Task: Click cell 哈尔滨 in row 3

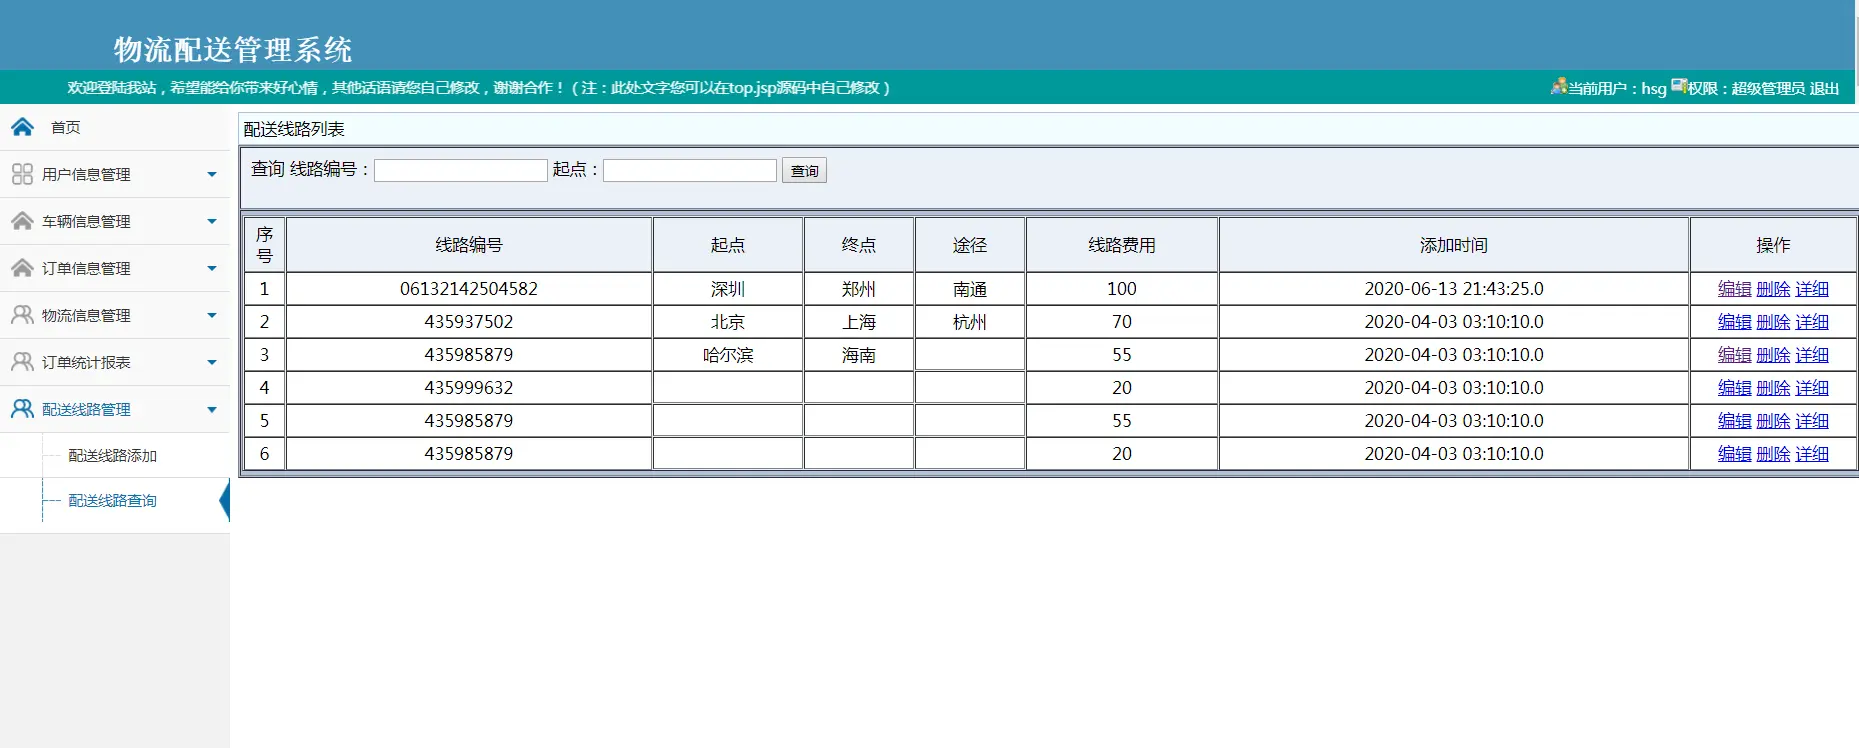Action: pyautogui.click(x=728, y=355)
